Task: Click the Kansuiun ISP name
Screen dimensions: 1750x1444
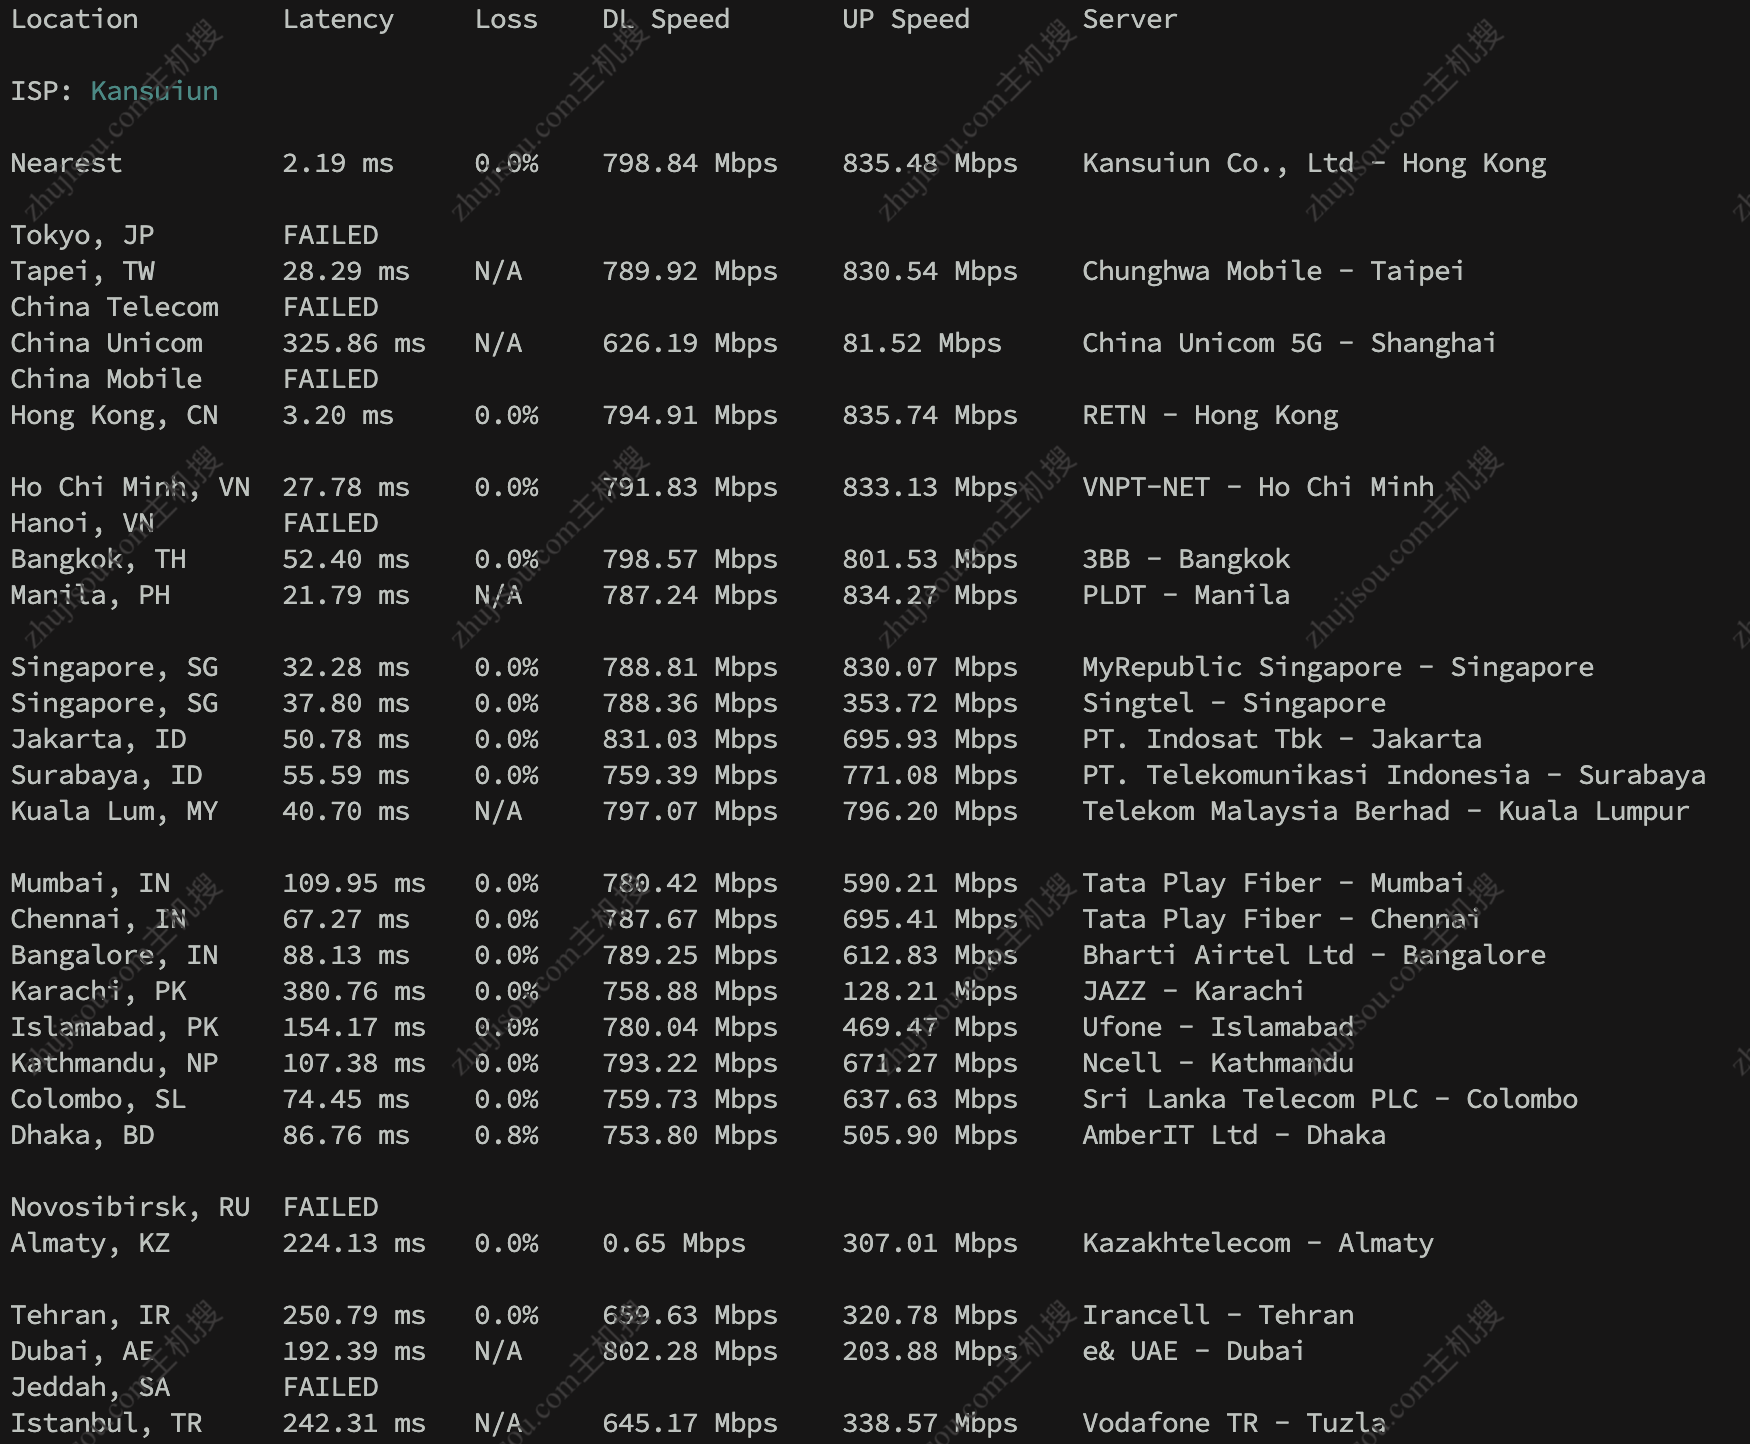Action: (154, 91)
